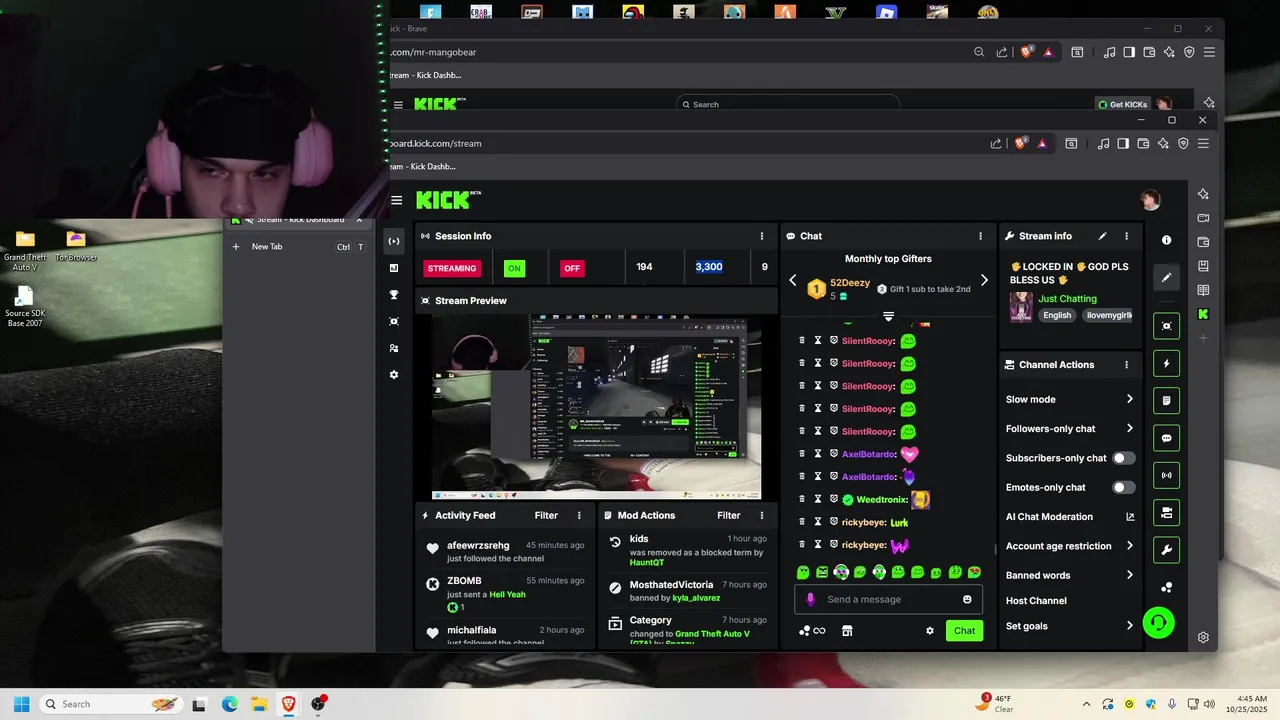
Task: Open the emoji picker in the chat input
Action: coord(967,599)
